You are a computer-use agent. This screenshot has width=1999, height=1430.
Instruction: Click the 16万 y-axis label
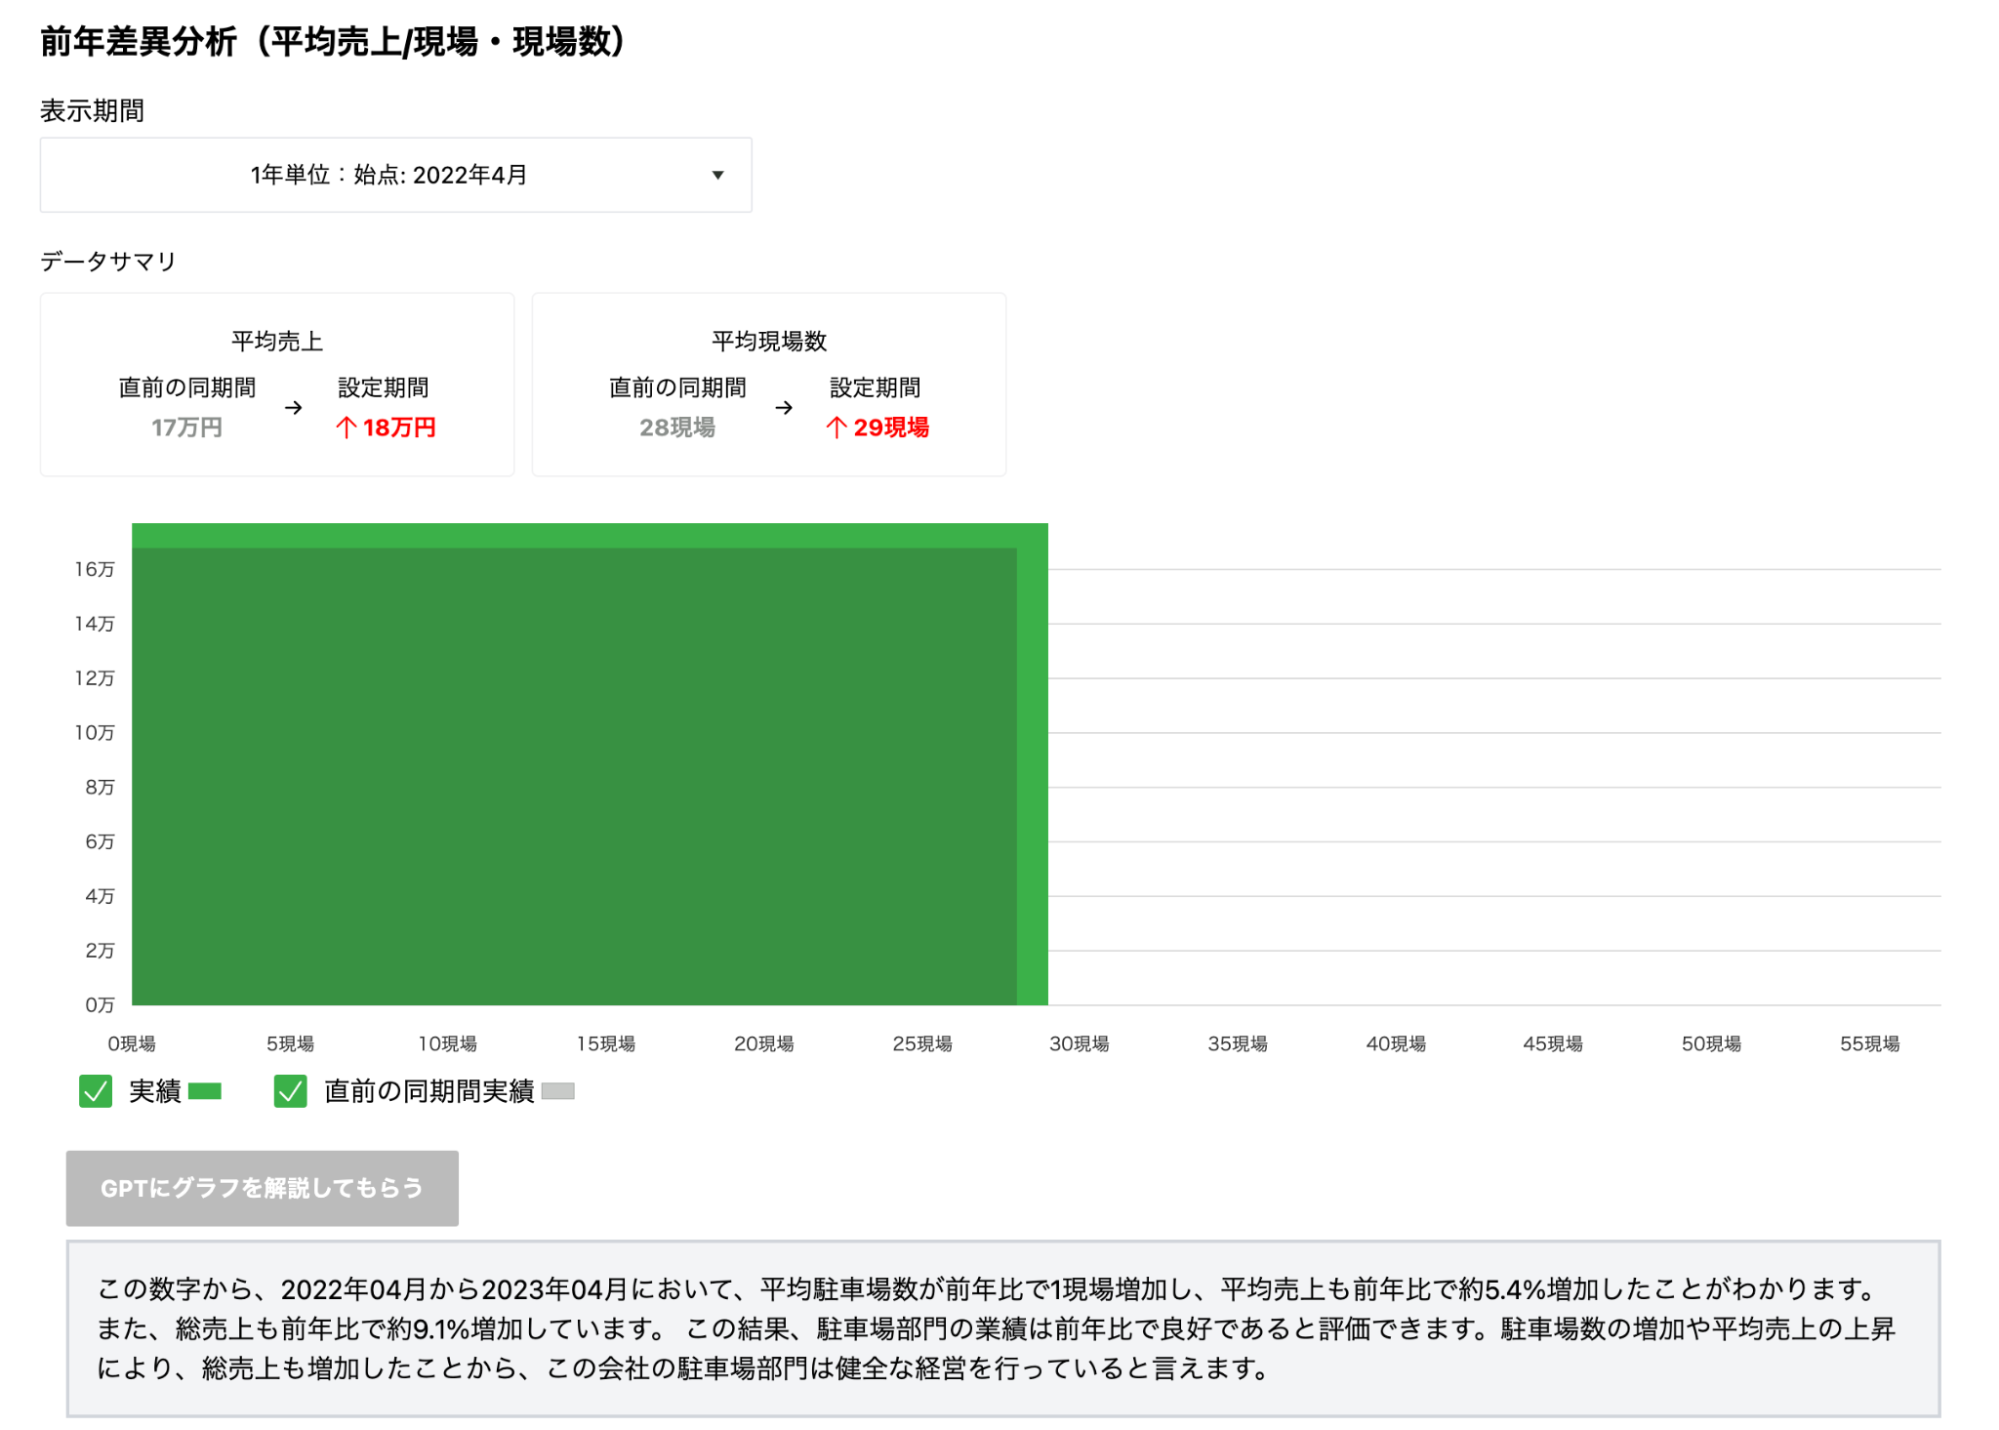tap(94, 569)
